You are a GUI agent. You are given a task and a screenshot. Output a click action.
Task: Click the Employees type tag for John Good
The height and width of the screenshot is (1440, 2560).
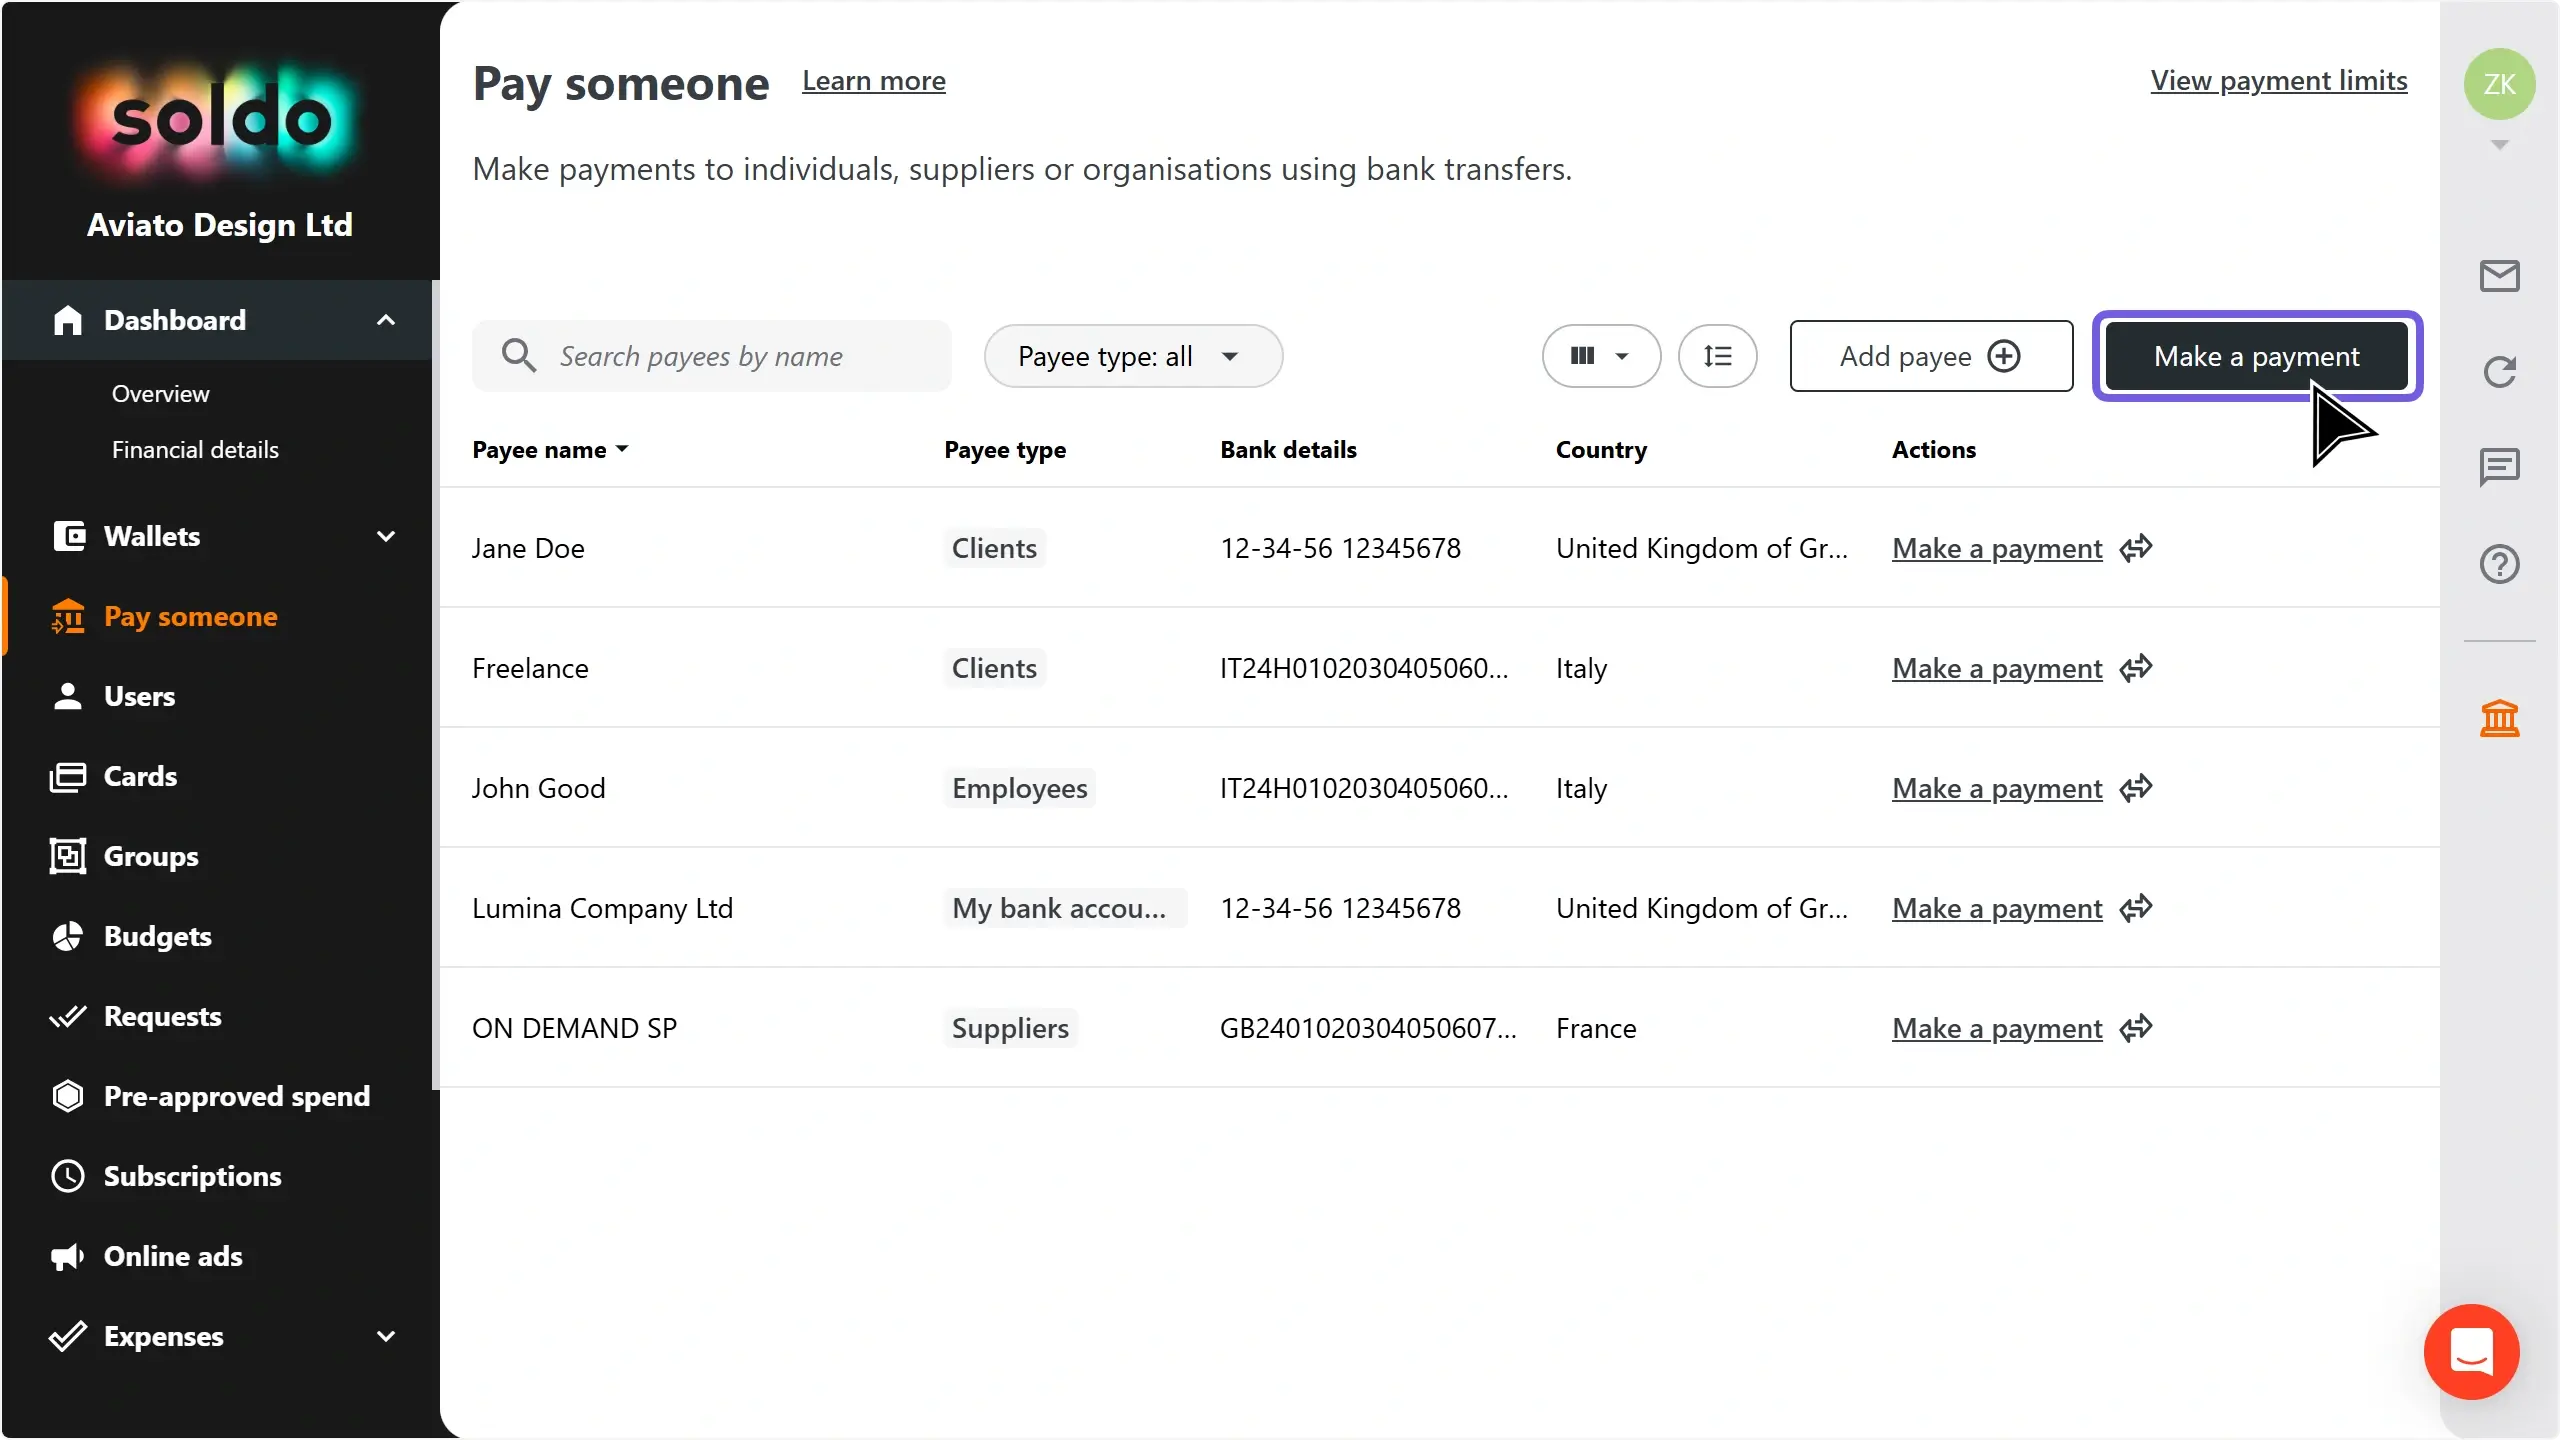pos(1019,788)
